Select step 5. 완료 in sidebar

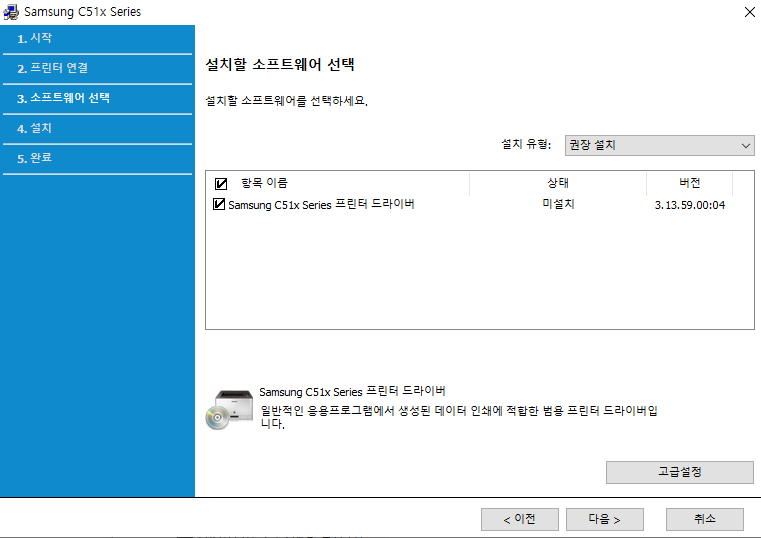(x=97, y=159)
